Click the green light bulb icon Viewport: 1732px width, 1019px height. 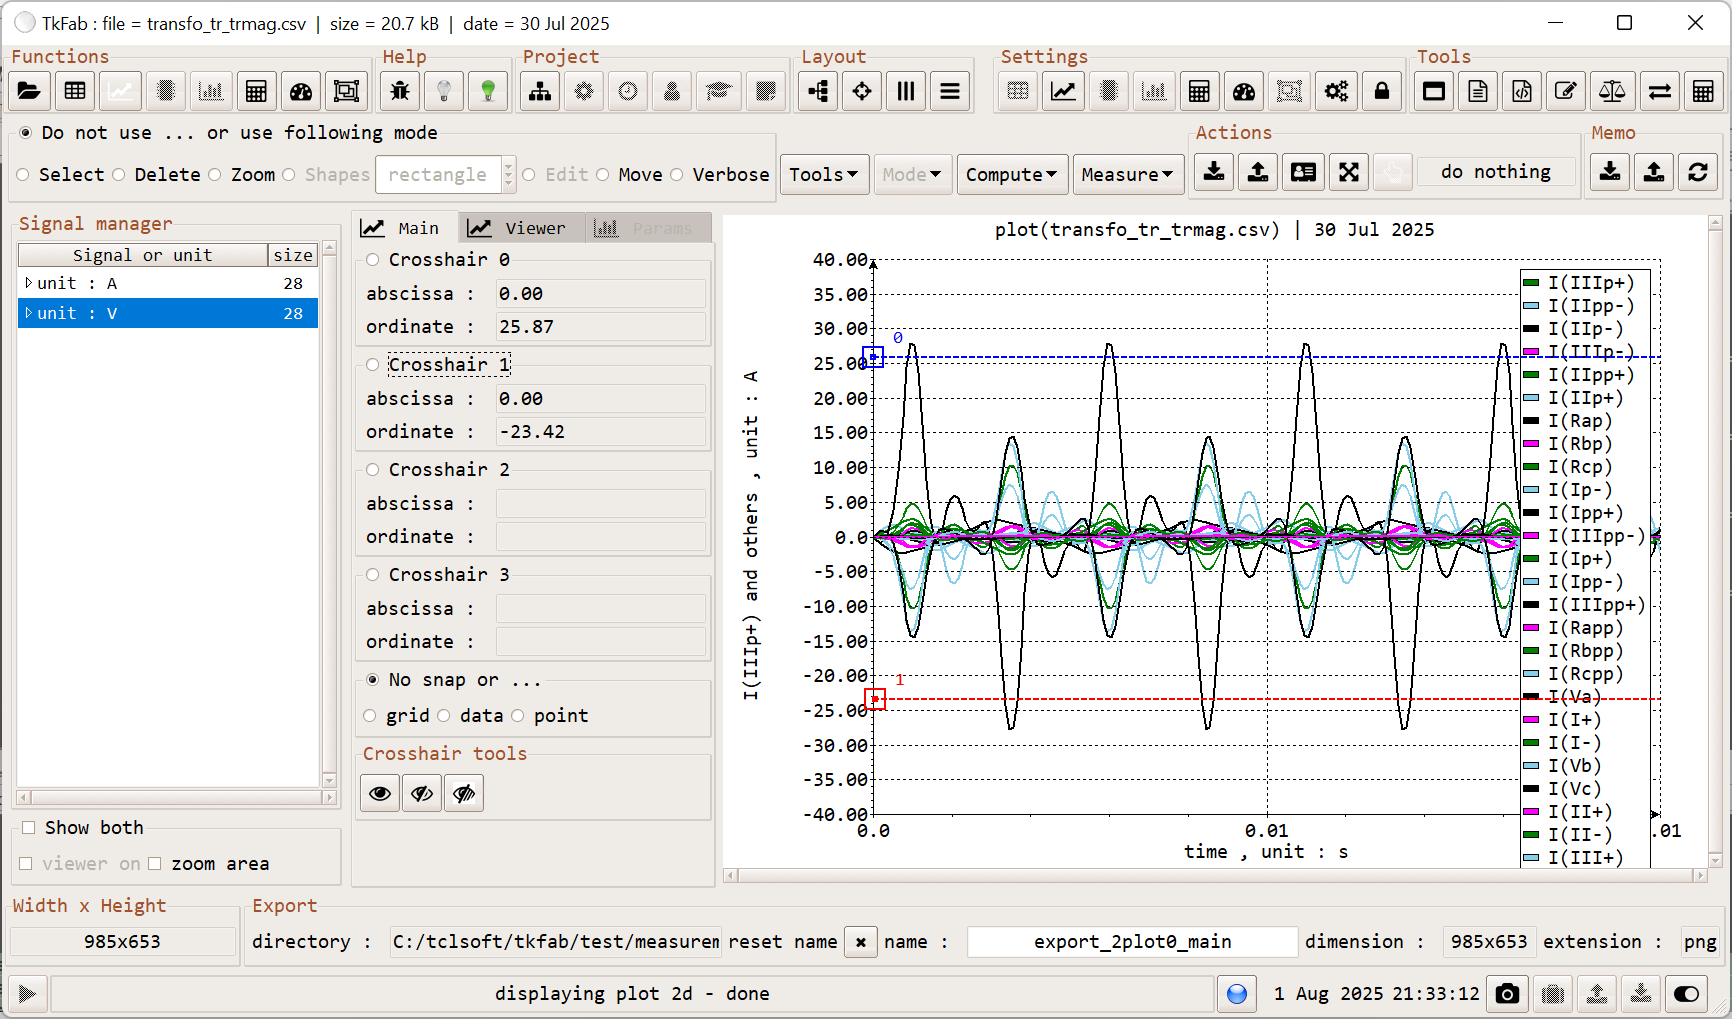(488, 92)
